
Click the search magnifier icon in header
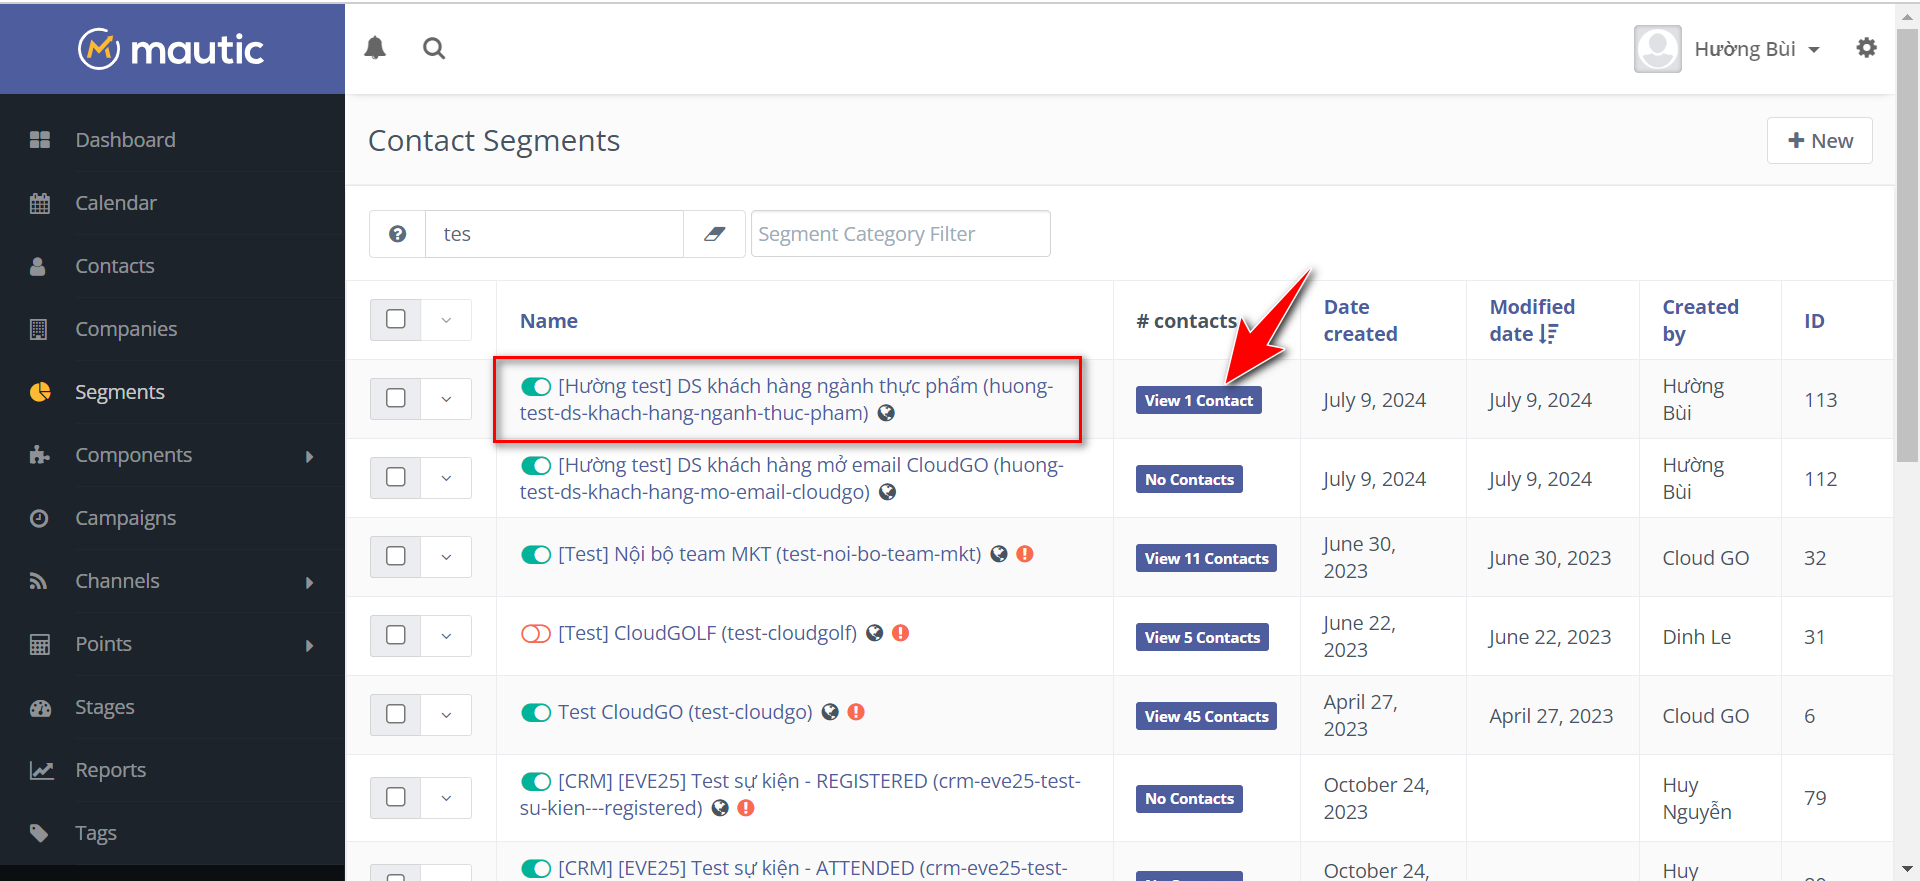point(434,48)
